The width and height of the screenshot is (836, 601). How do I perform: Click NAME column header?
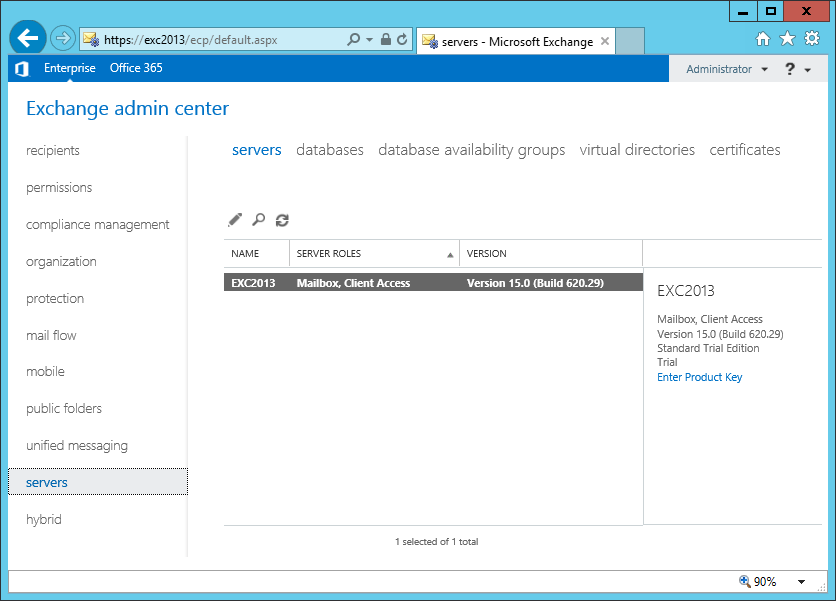(x=256, y=253)
